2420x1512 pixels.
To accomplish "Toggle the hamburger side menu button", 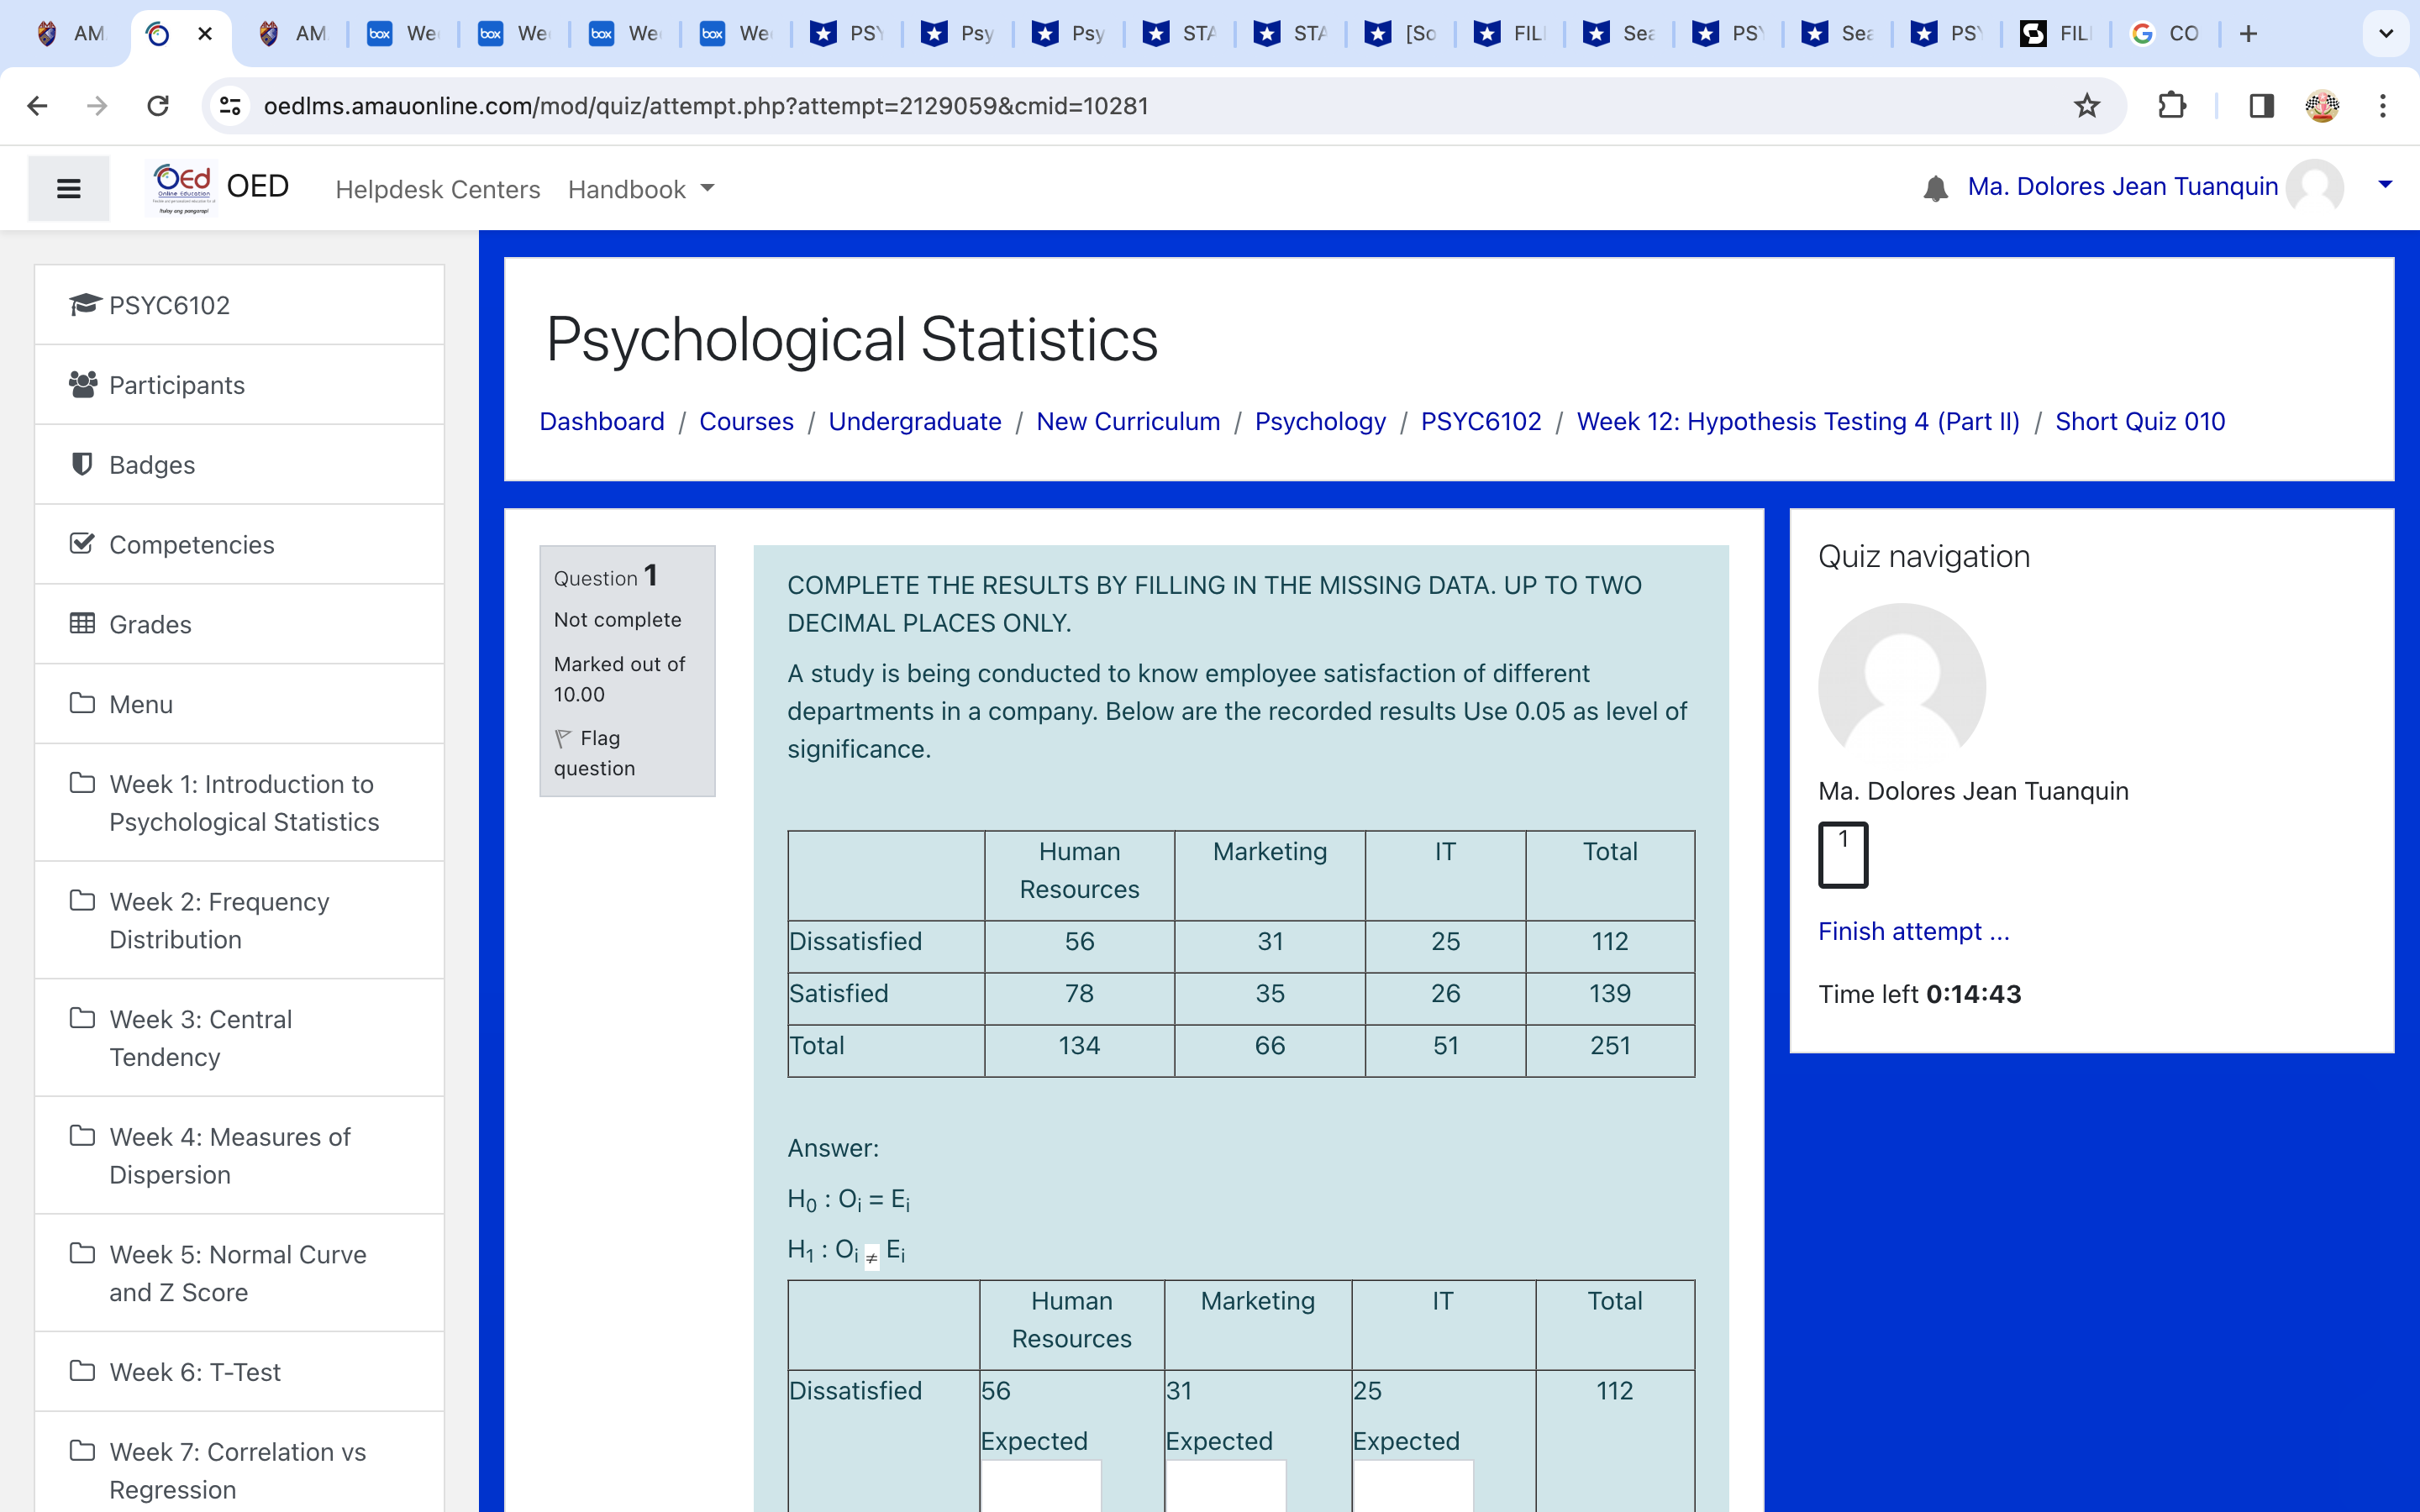I will pyautogui.click(x=68, y=188).
